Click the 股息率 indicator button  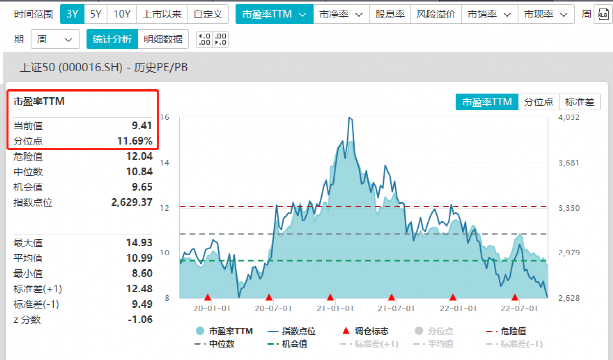coord(390,14)
